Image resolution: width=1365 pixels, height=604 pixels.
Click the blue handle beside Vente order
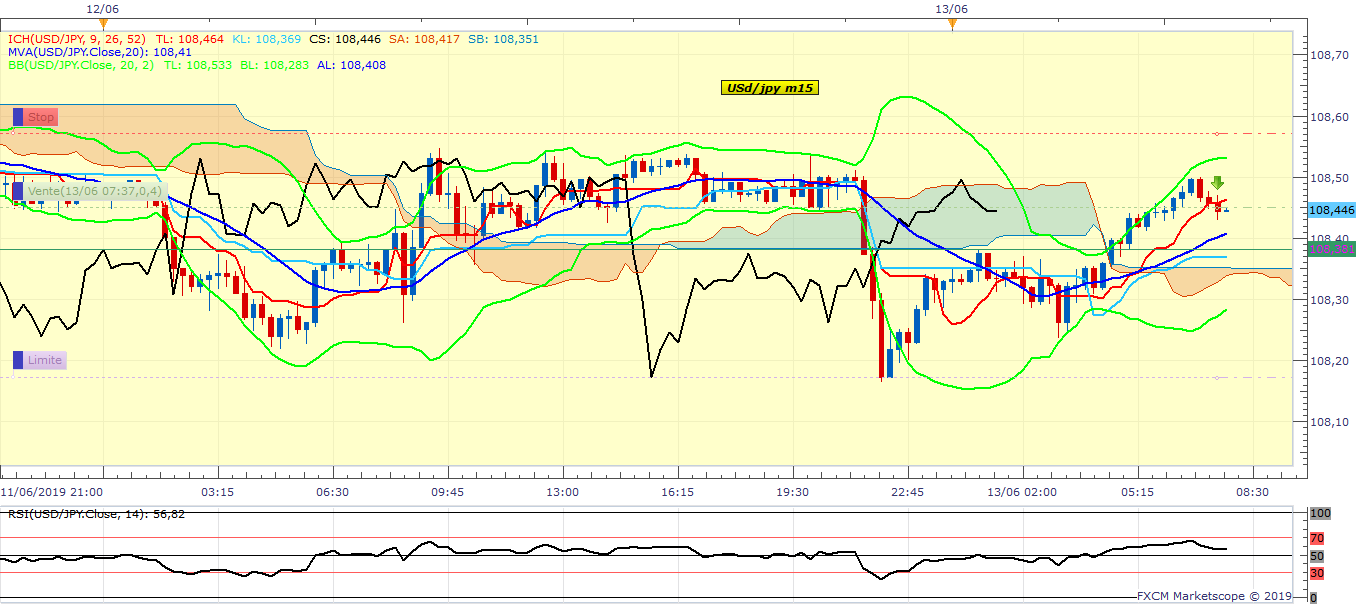[x=18, y=190]
